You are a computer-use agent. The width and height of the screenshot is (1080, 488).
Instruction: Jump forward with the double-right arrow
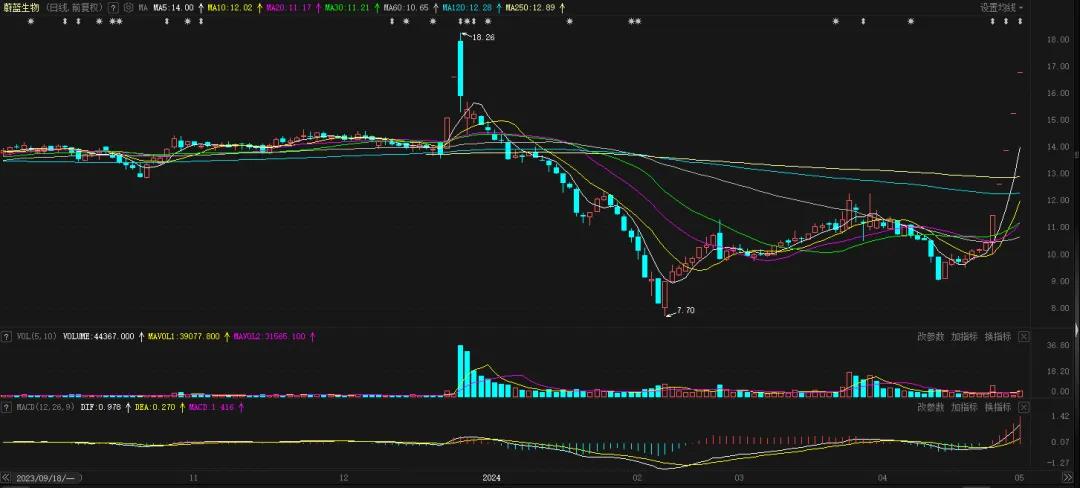(x=1067, y=478)
